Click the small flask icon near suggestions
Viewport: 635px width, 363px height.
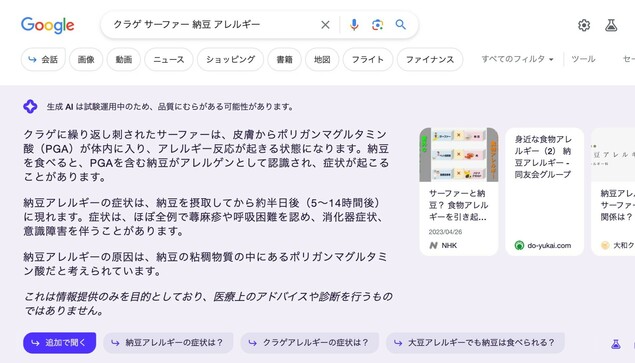coord(616,344)
